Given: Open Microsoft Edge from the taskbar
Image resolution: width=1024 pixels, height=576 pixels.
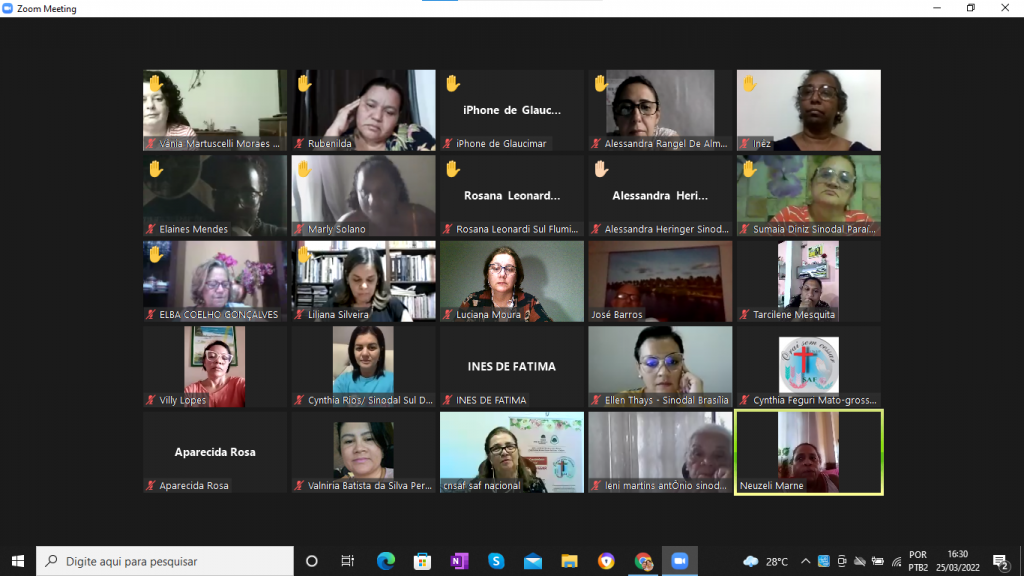Looking at the screenshot, I should [386, 561].
